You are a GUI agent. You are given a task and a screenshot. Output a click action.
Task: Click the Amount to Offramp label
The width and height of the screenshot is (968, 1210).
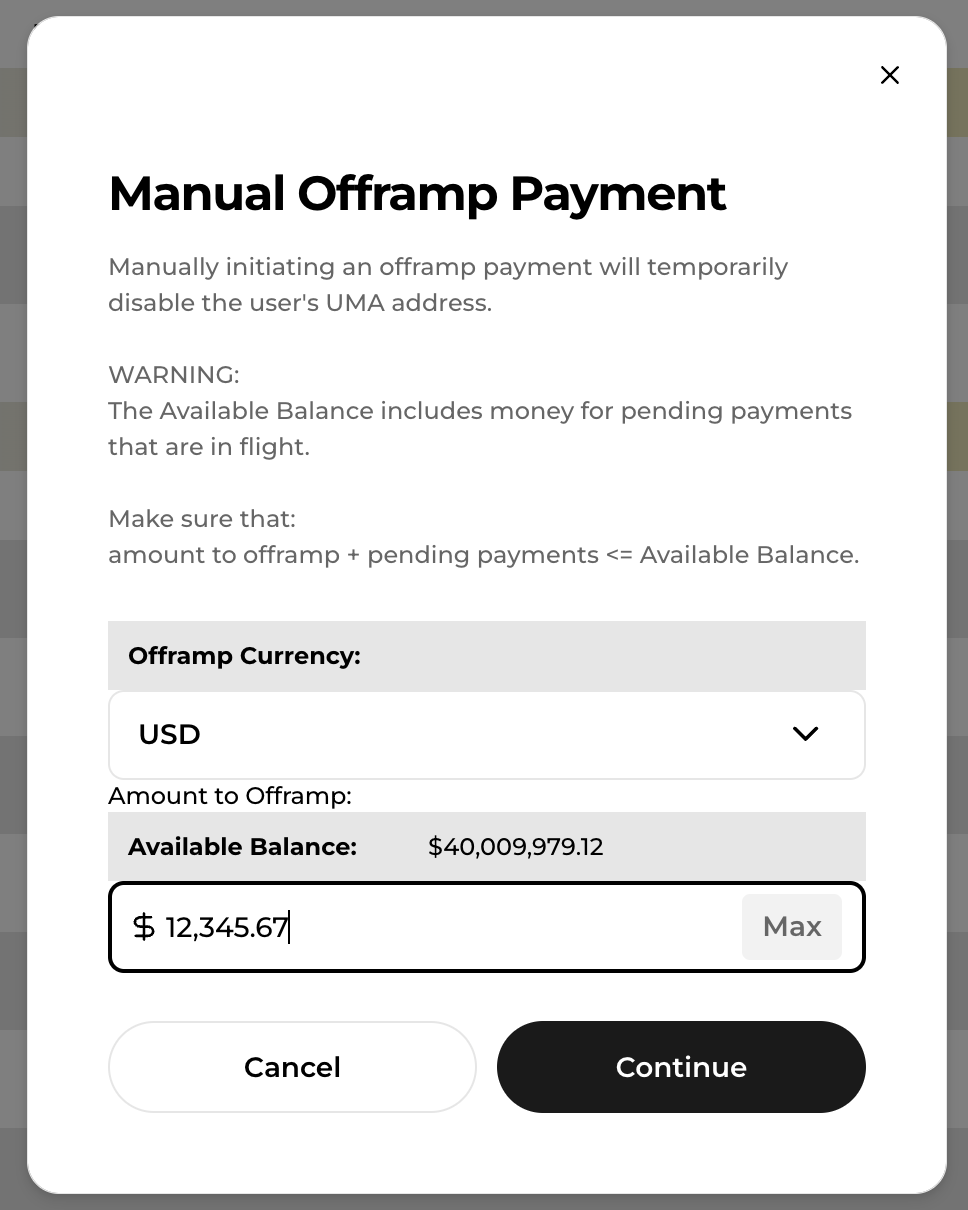tap(230, 796)
